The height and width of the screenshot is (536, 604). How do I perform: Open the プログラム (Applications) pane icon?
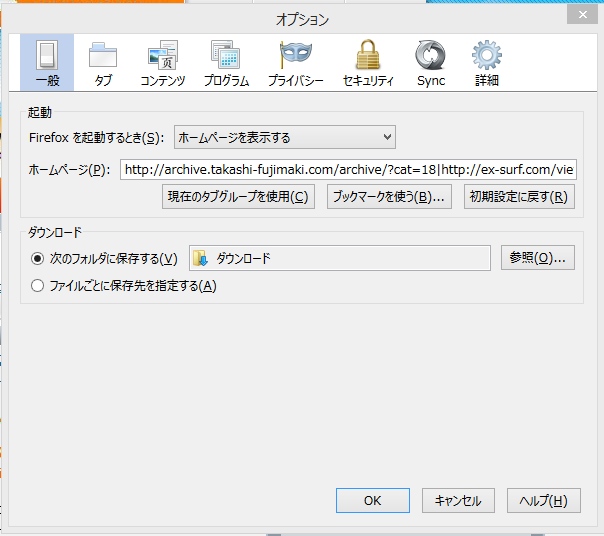(x=226, y=55)
